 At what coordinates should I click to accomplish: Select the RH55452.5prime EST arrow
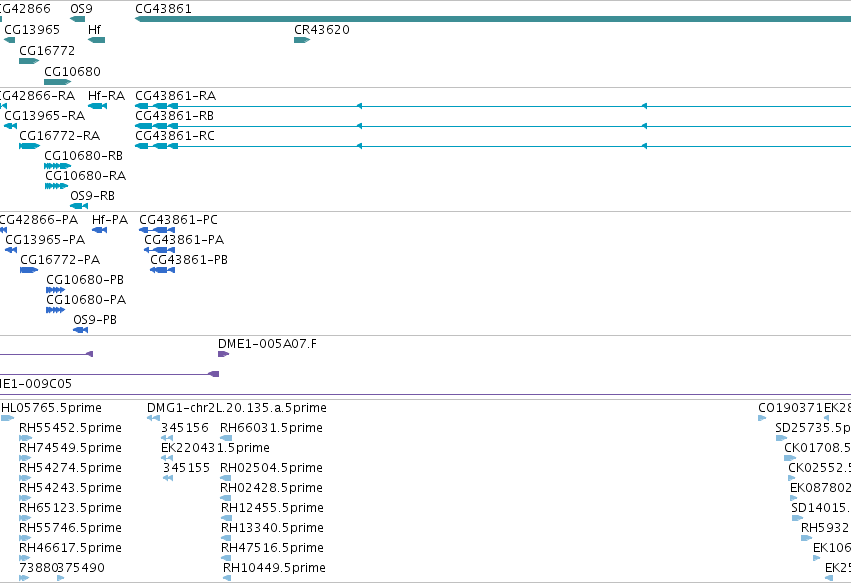(x=25, y=438)
